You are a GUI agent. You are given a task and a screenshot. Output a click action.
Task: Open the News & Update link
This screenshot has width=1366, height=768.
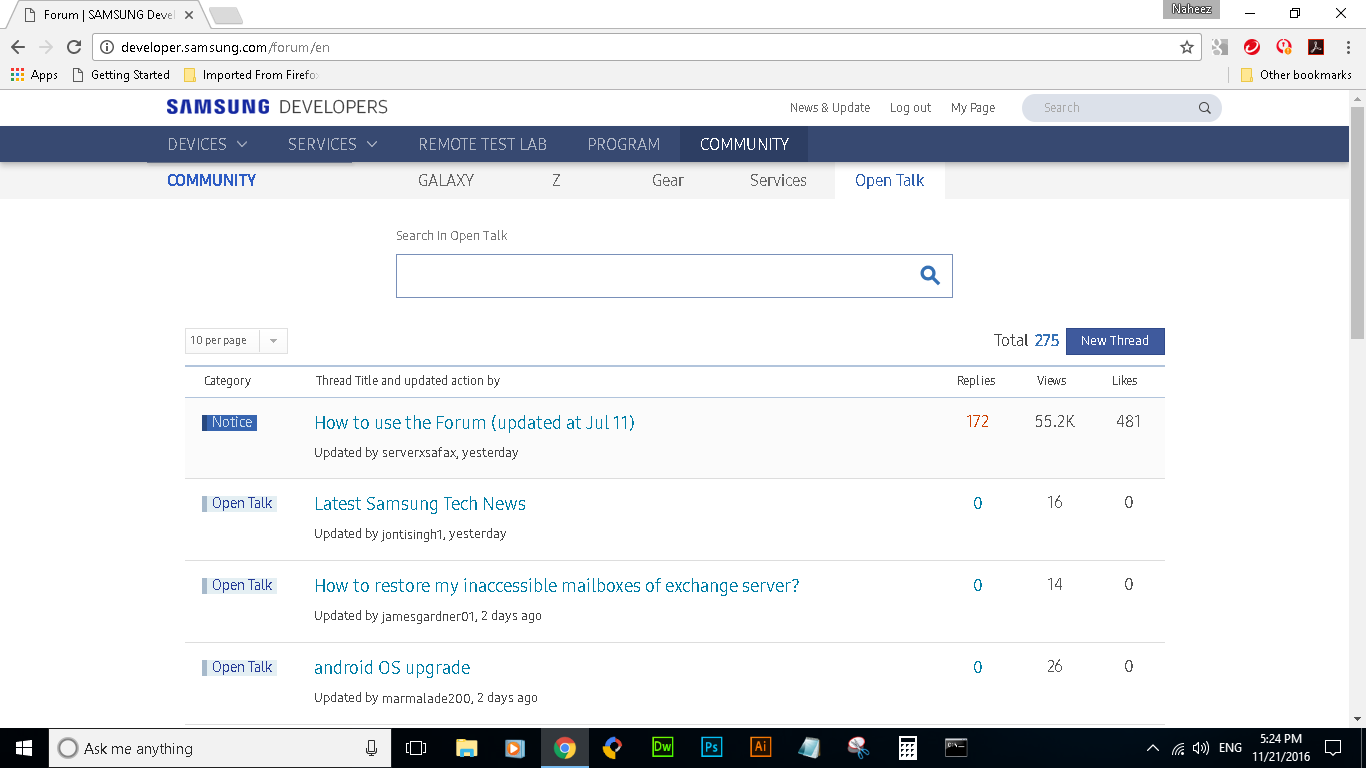pos(830,108)
